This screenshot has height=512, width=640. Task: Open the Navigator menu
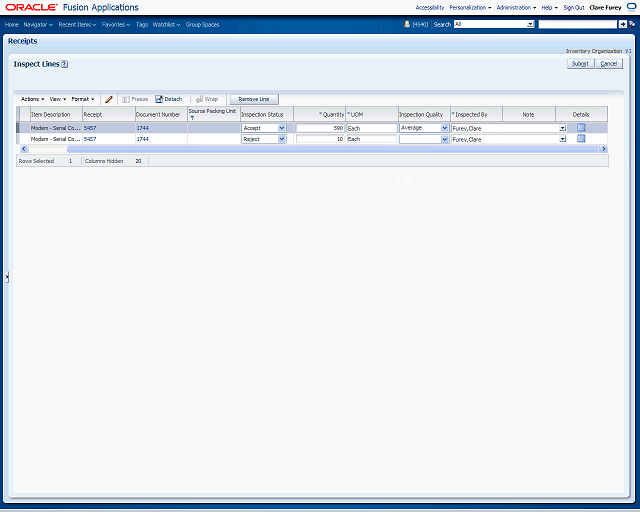39,24
